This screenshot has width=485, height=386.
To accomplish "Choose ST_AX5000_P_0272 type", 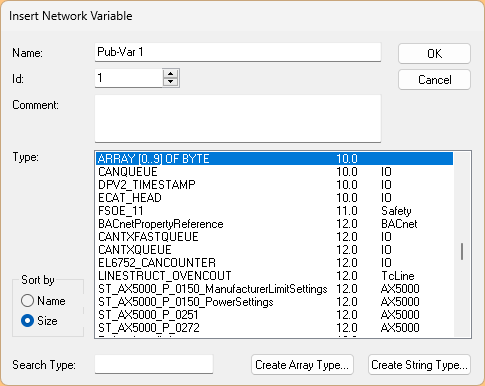I will (x=274, y=328).
